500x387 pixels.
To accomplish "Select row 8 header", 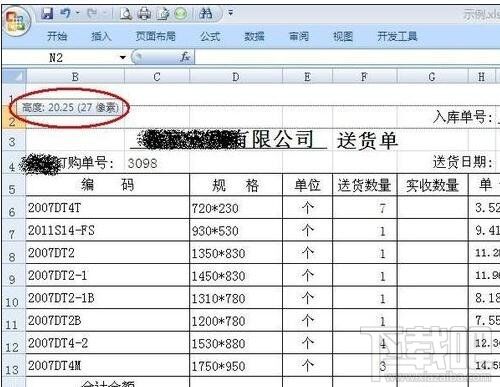I will pos(13,253).
